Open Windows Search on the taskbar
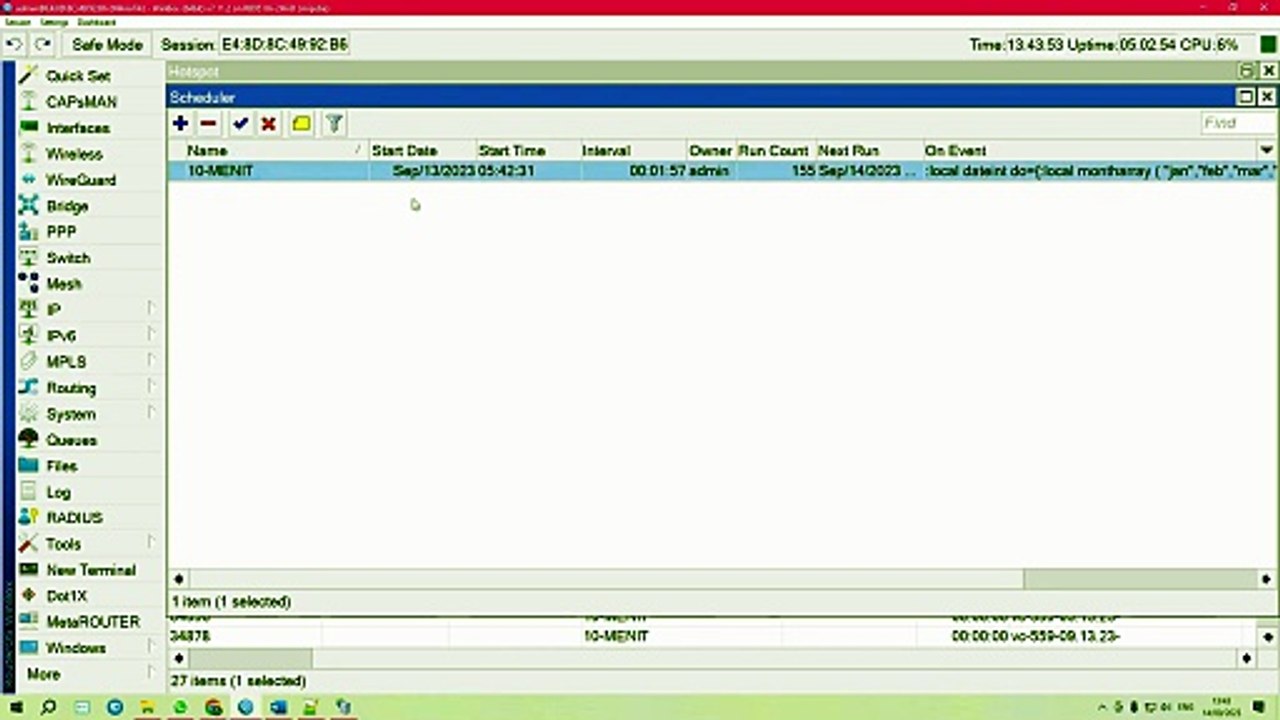The width and height of the screenshot is (1280, 720). click(48, 707)
